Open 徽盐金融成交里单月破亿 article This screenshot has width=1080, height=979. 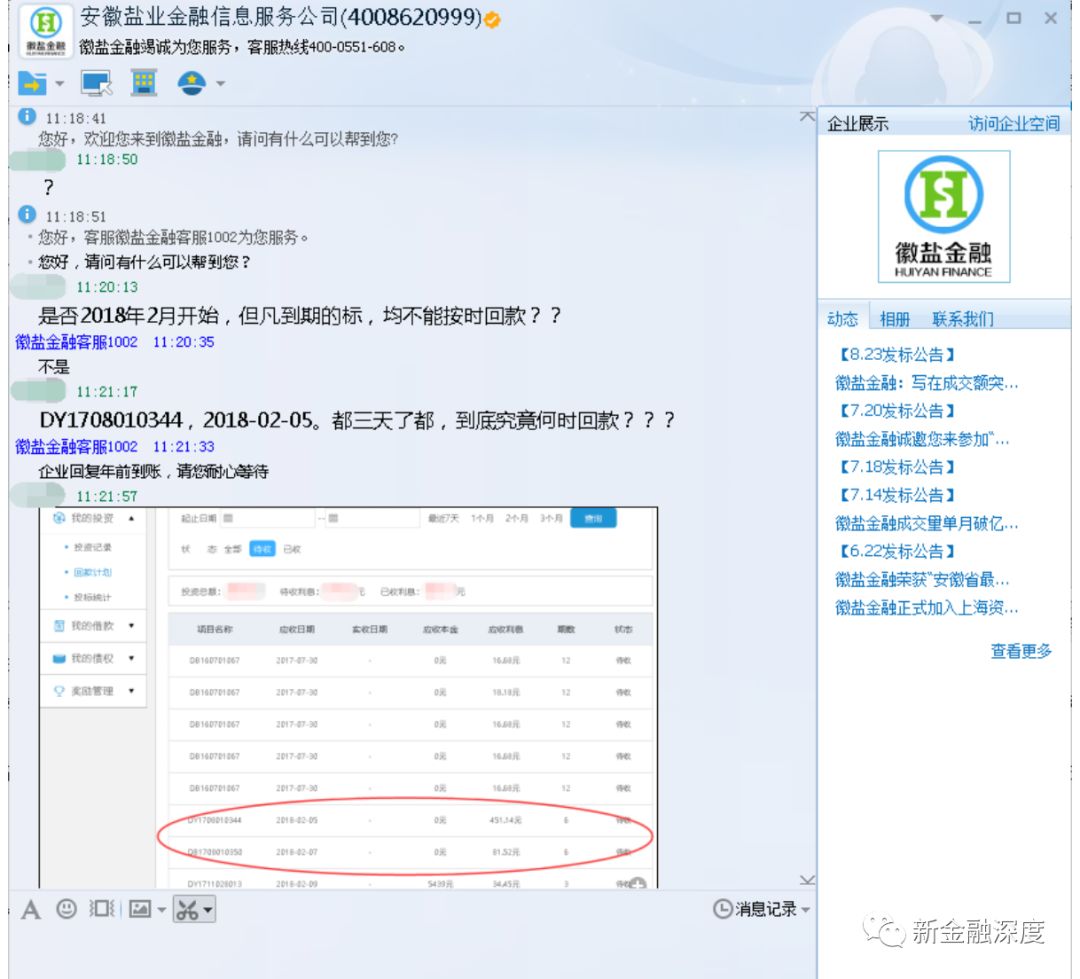coord(926,524)
